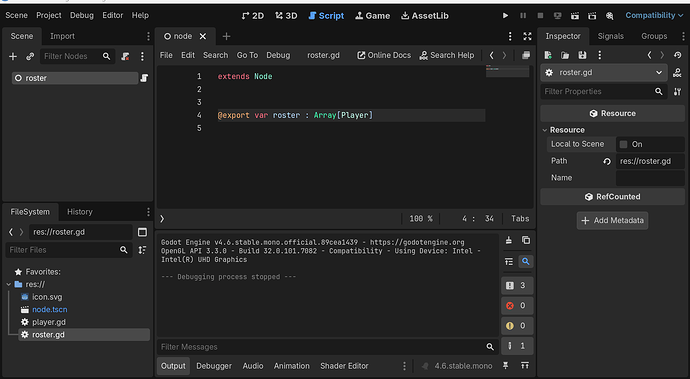This screenshot has height=379, width=690.
Task: Create new resource in Inspector
Action: [x=548, y=55]
